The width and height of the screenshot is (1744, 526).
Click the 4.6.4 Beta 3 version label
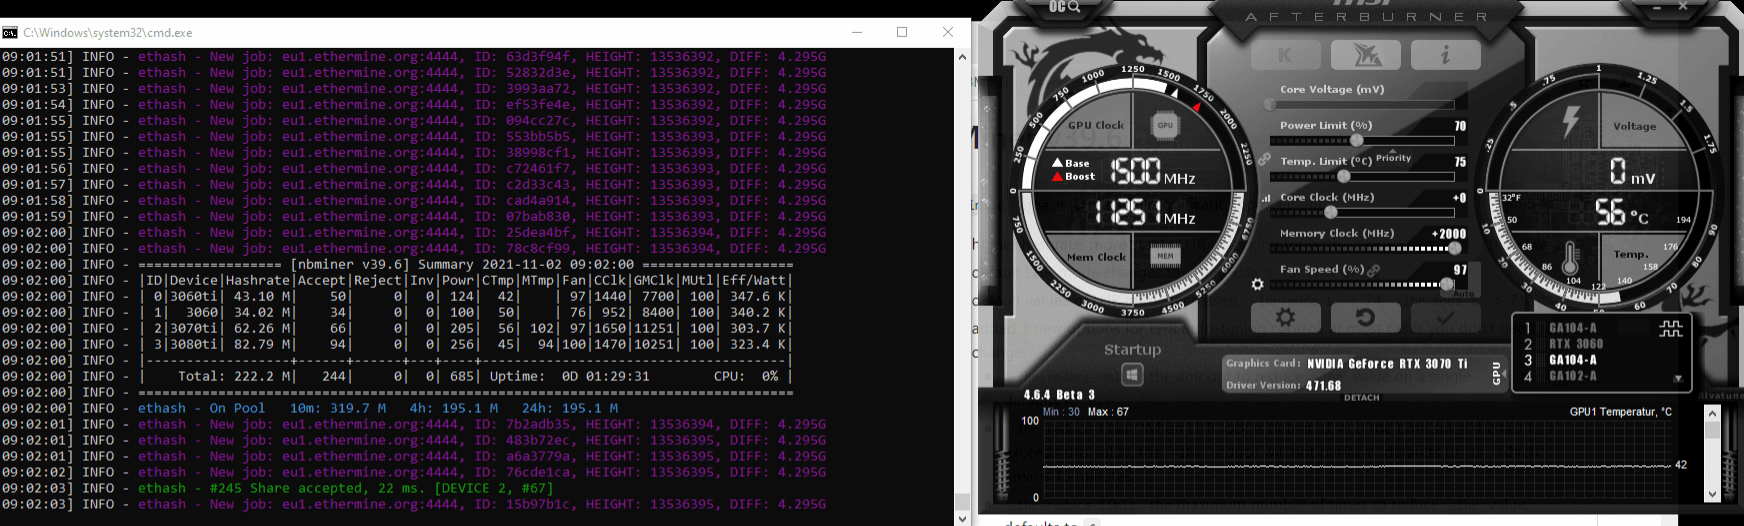point(1059,395)
